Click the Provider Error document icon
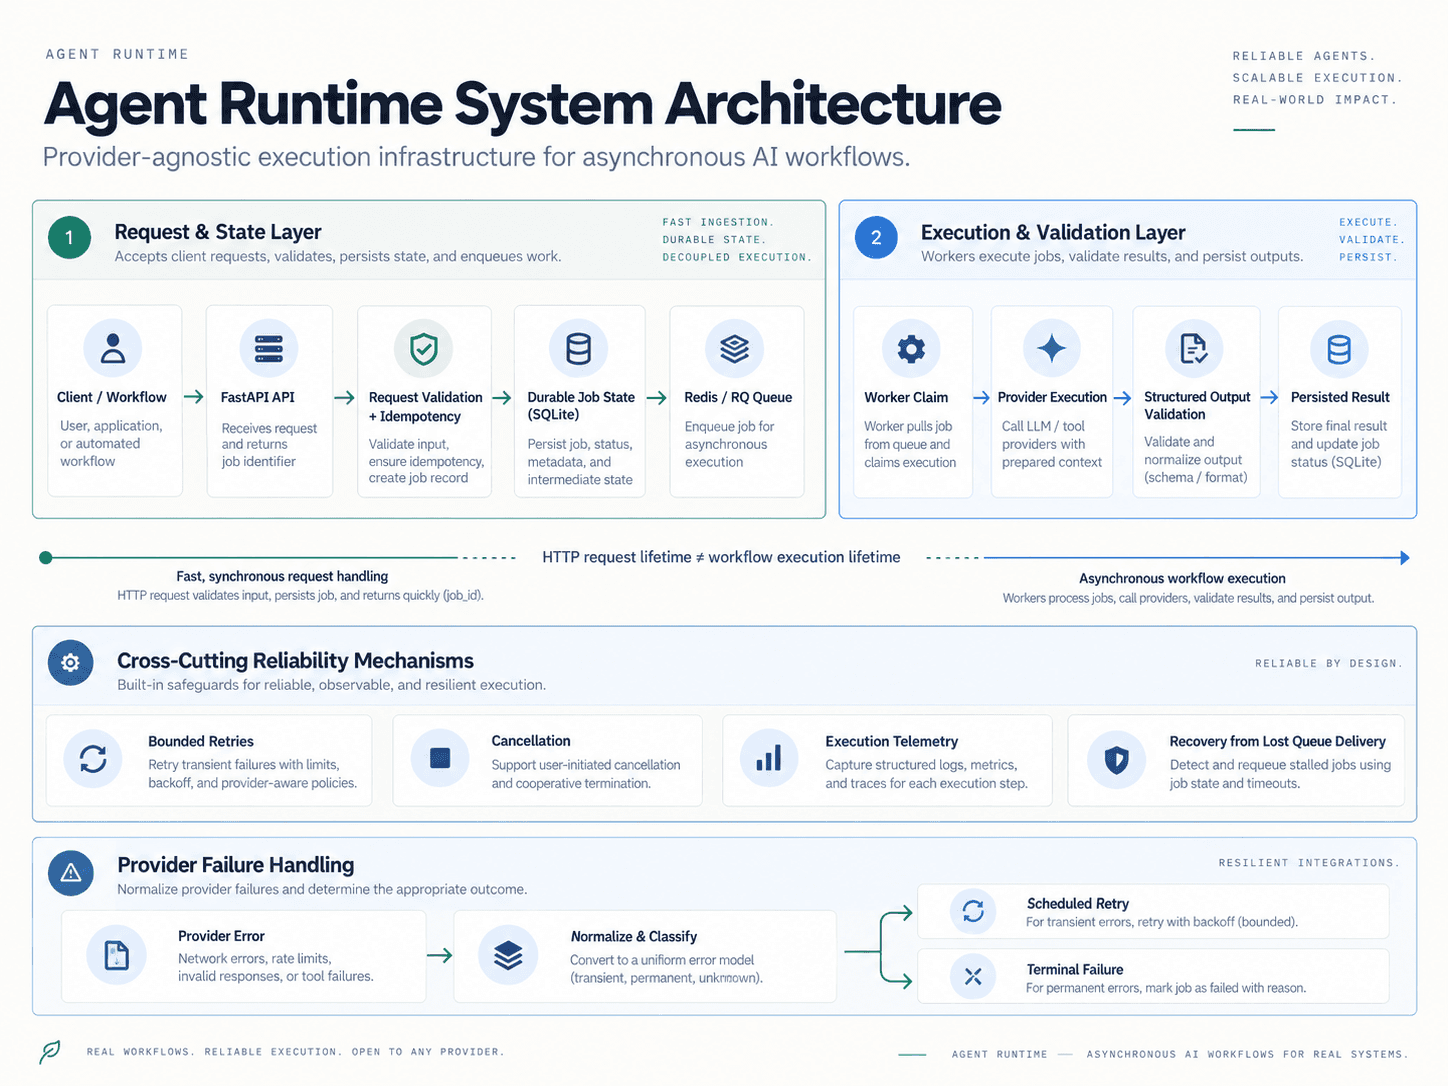The height and width of the screenshot is (1086, 1448). click(x=116, y=955)
